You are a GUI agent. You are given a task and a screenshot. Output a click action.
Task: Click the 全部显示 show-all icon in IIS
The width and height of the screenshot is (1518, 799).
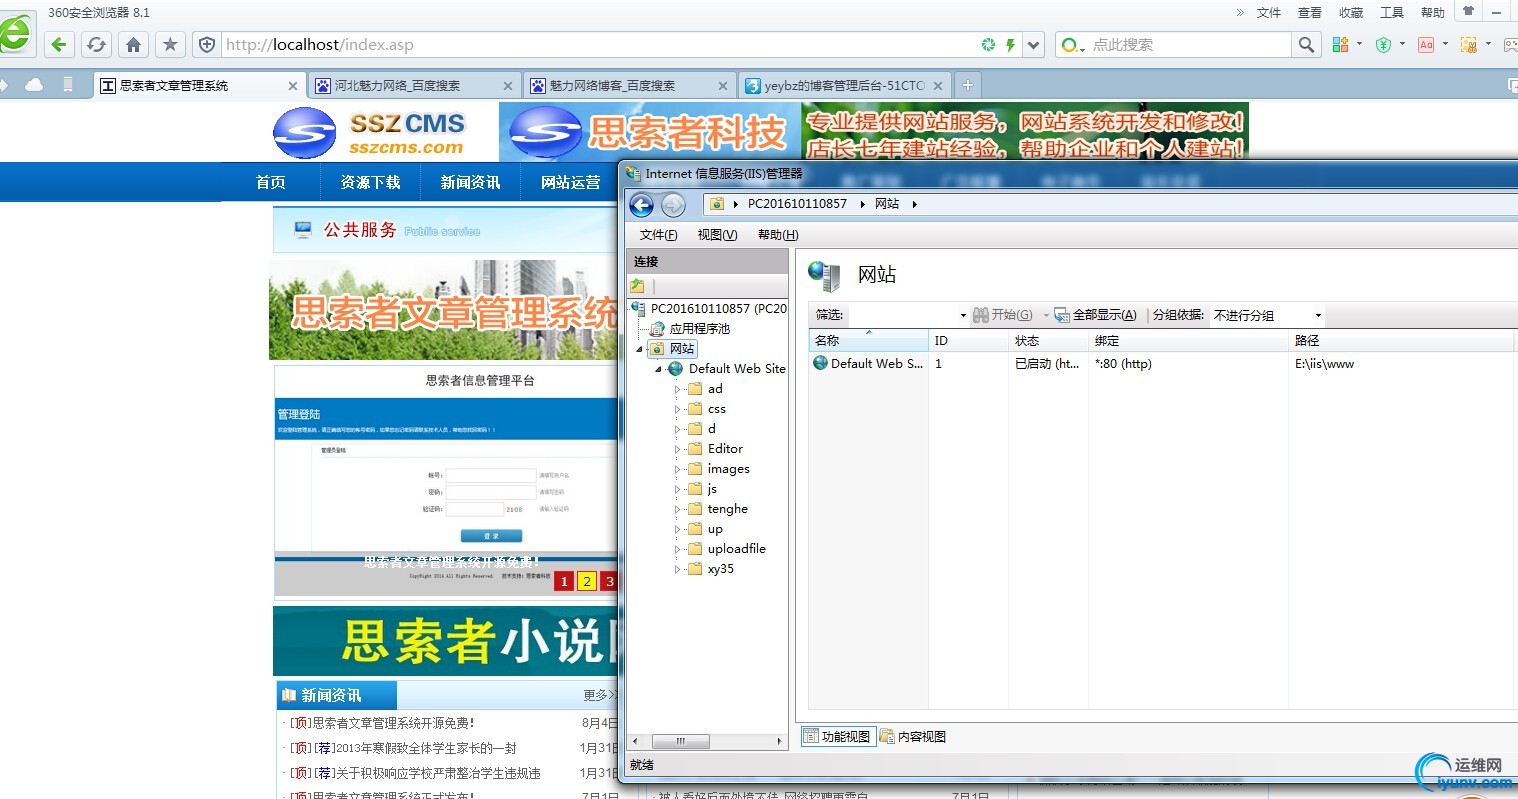coord(1062,315)
